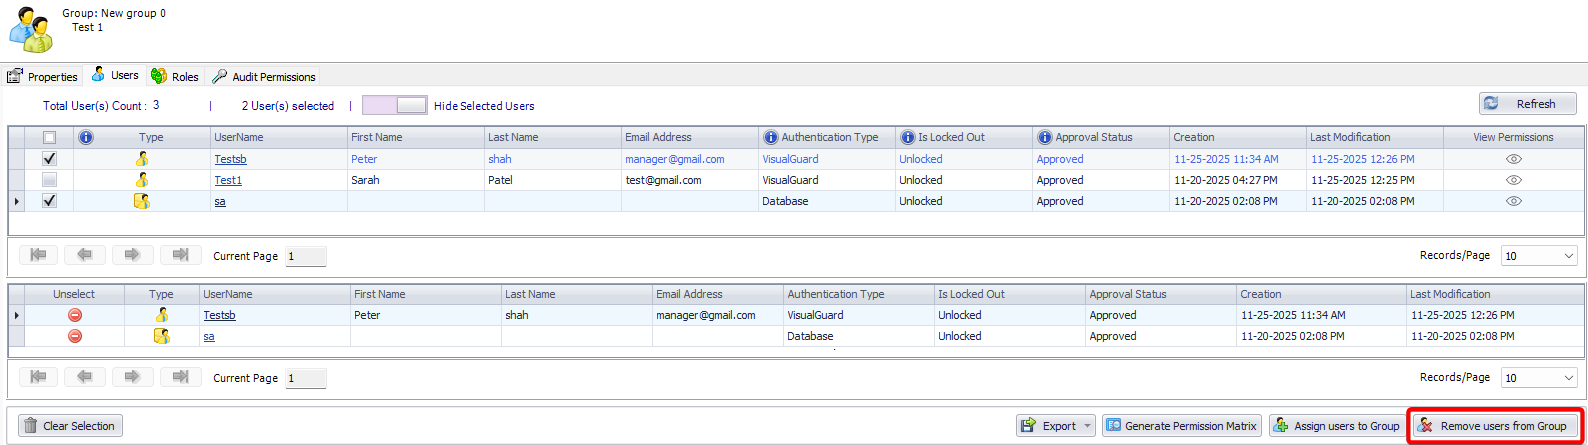Click Remove users from Group button
The width and height of the screenshot is (1588, 445).
click(1495, 426)
